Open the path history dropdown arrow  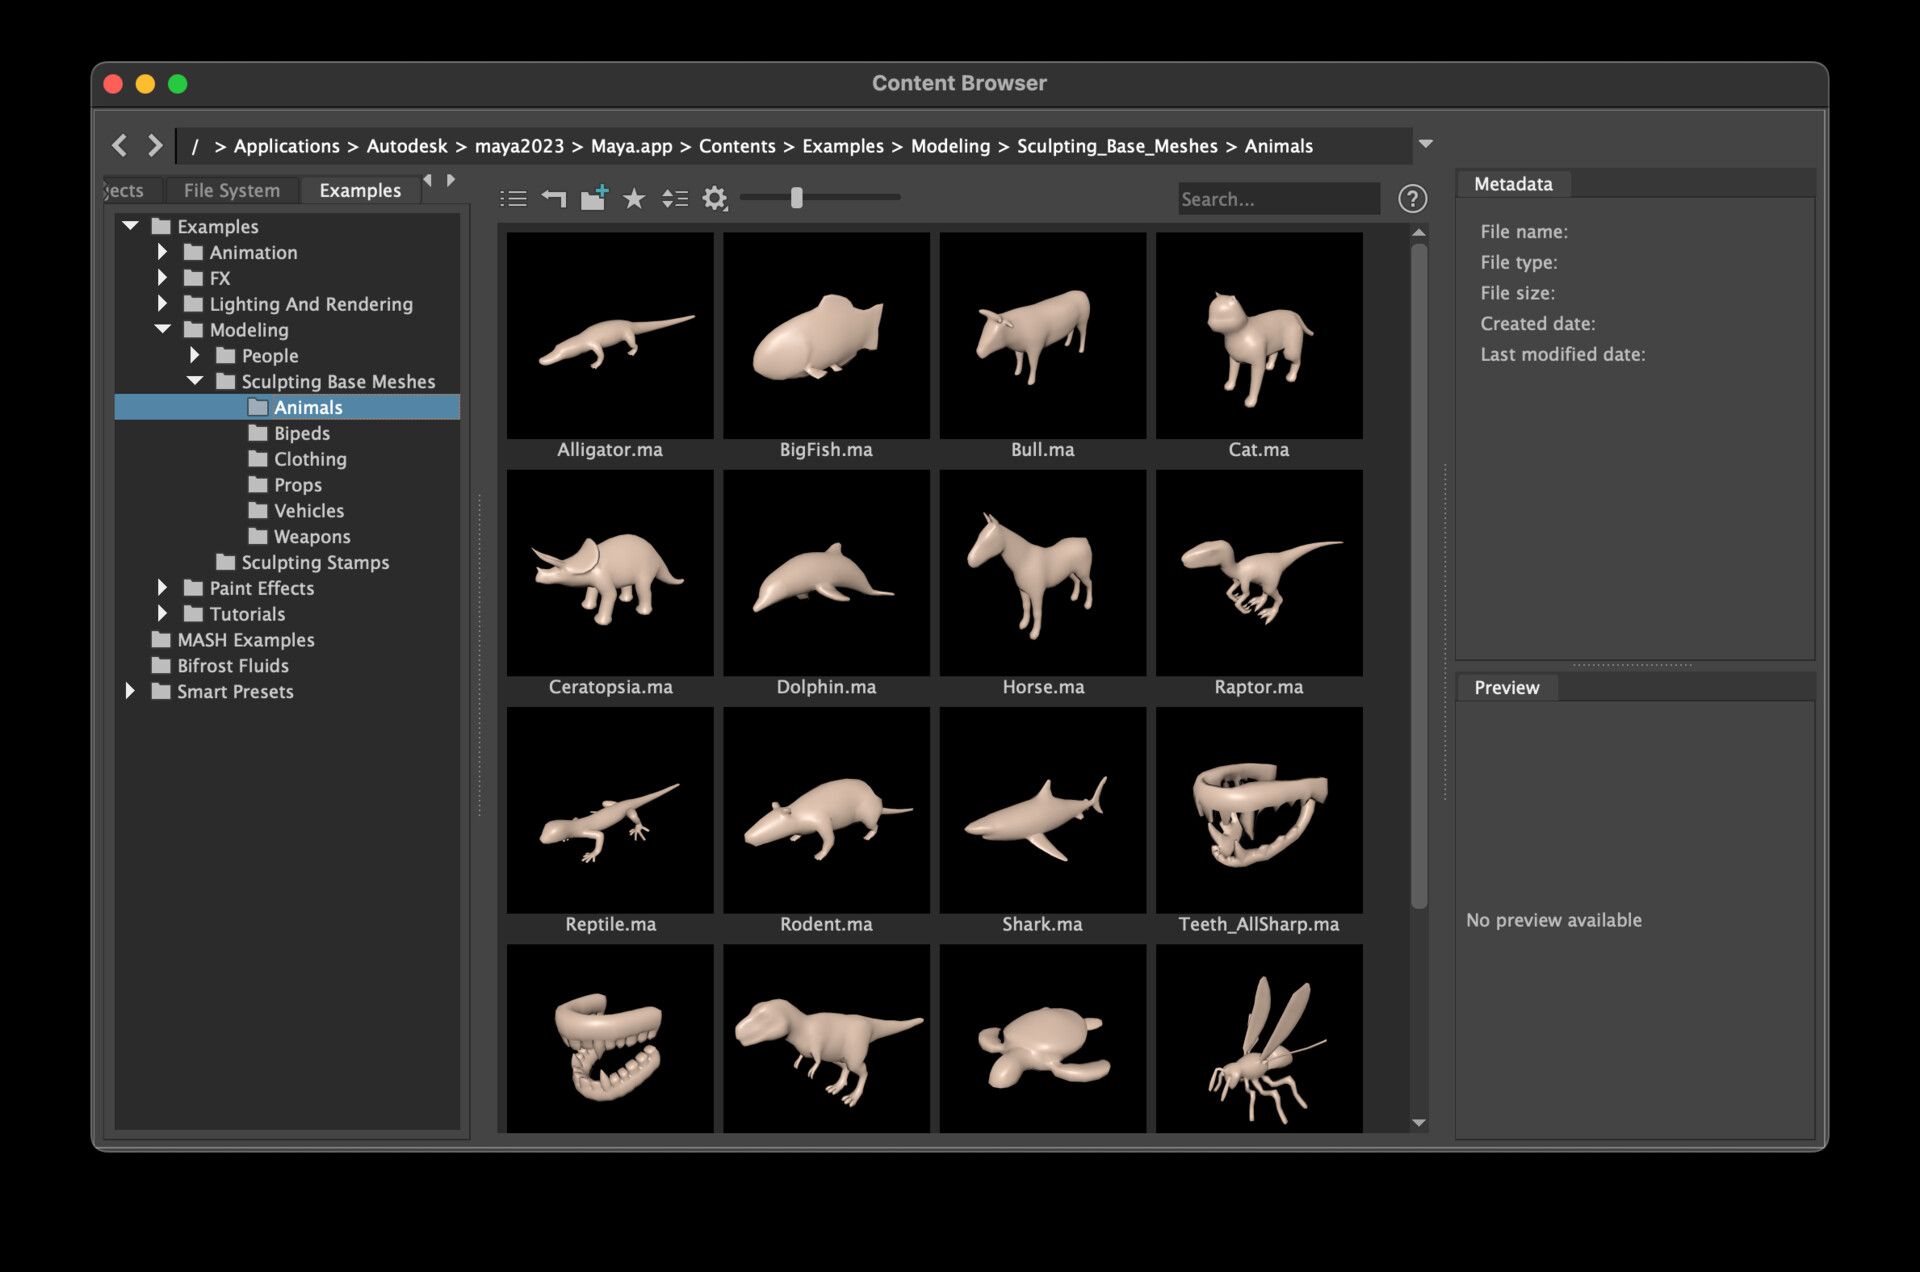coord(1426,145)
